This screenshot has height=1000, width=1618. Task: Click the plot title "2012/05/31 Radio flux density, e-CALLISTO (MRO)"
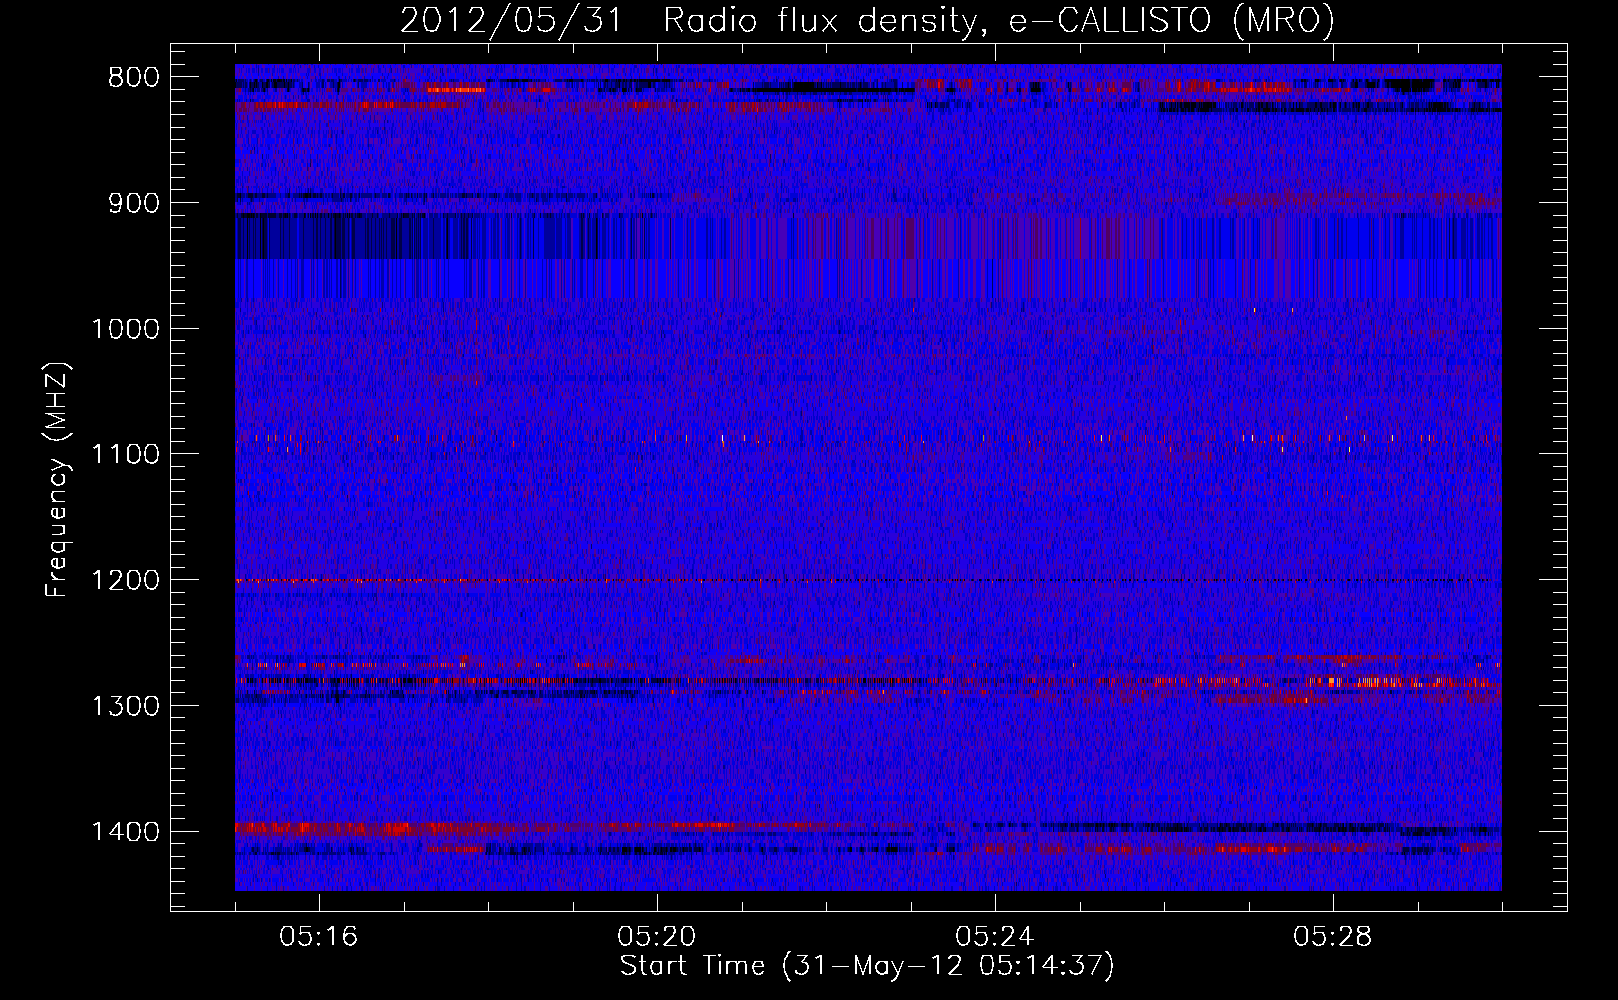pos(867,20)
